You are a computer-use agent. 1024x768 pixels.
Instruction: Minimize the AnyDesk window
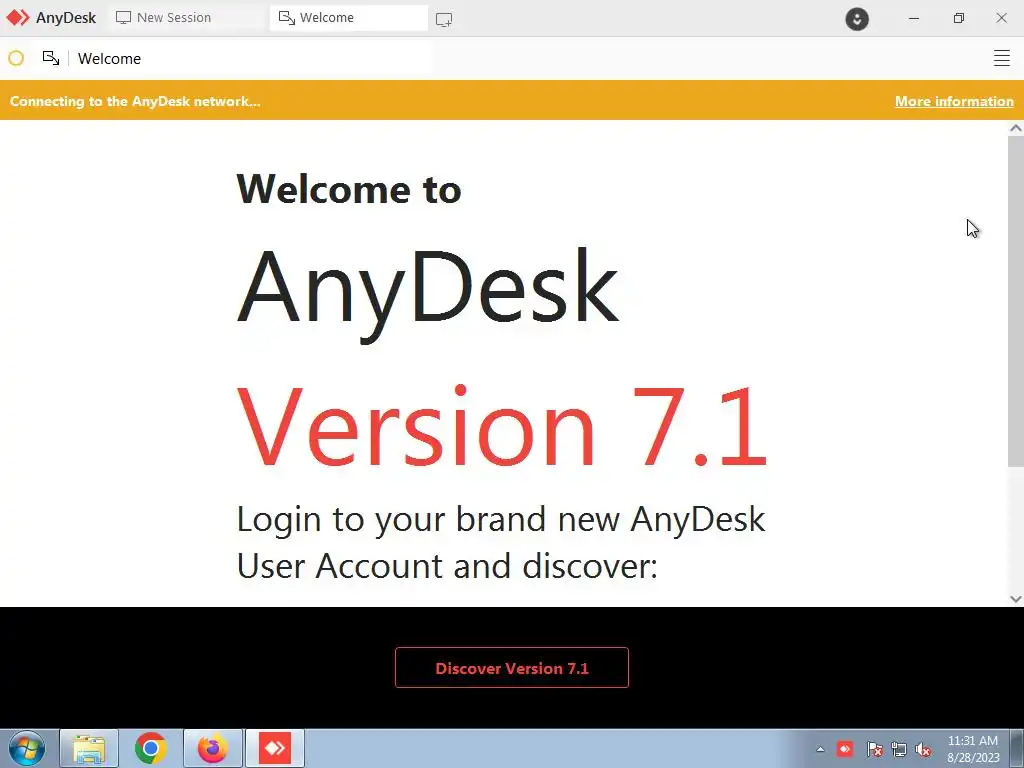[x=914, y=18]
